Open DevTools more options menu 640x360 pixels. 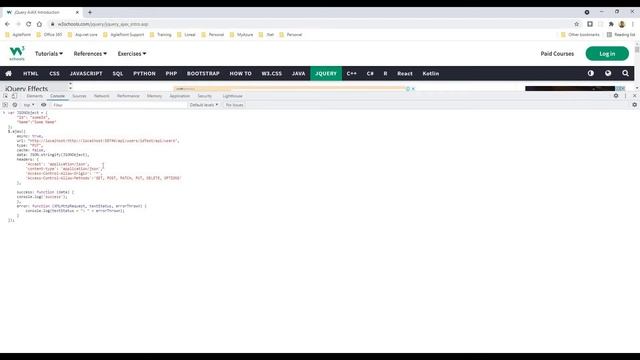tap(625, 96)
